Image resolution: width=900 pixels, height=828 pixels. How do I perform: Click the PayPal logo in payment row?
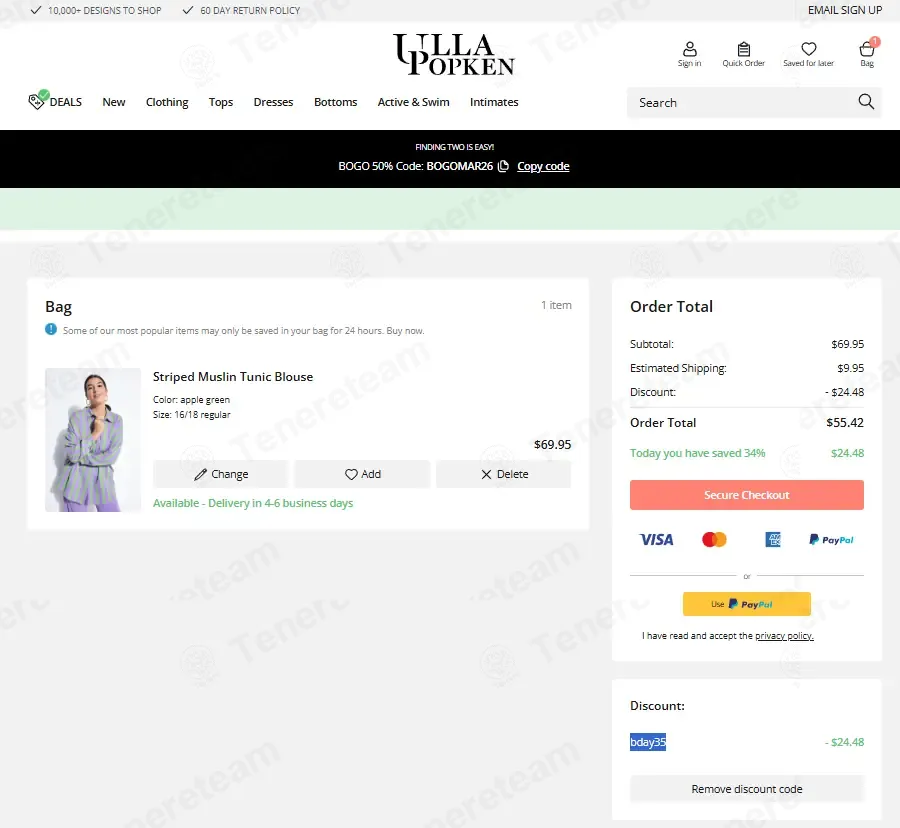[x=831, y=539]
